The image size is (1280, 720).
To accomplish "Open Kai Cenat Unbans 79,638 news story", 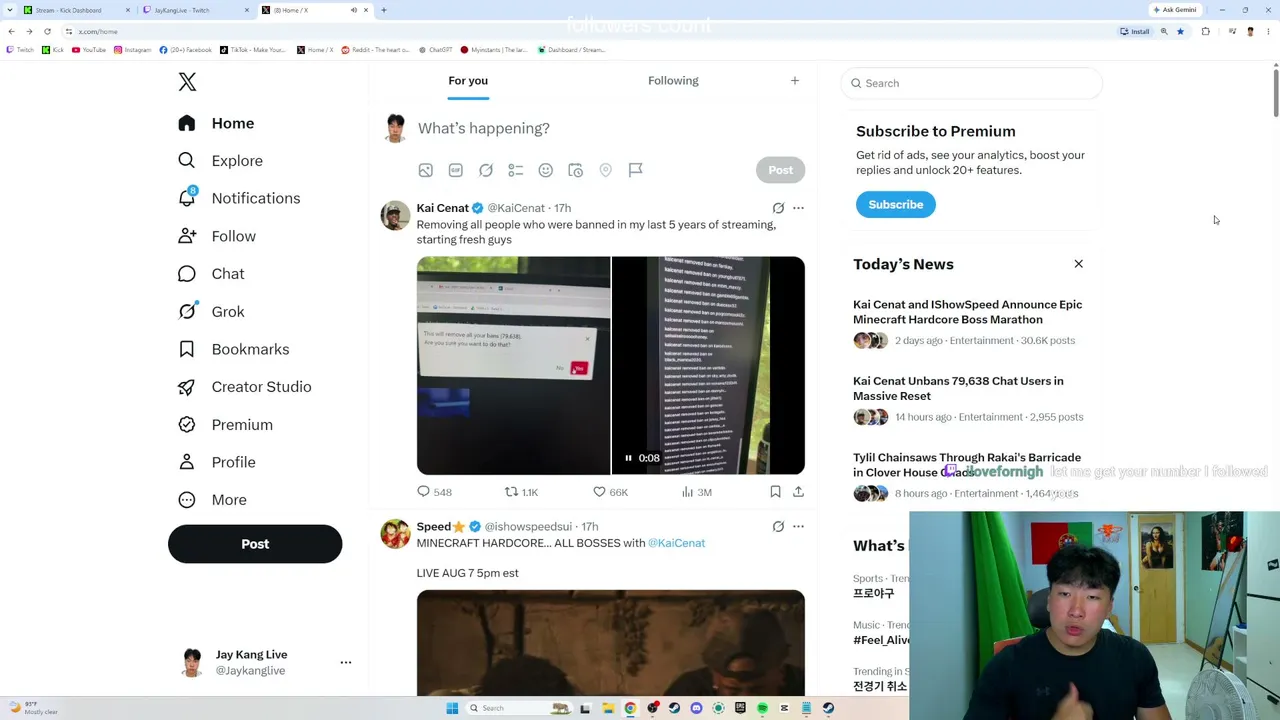I will pos(958,388).
